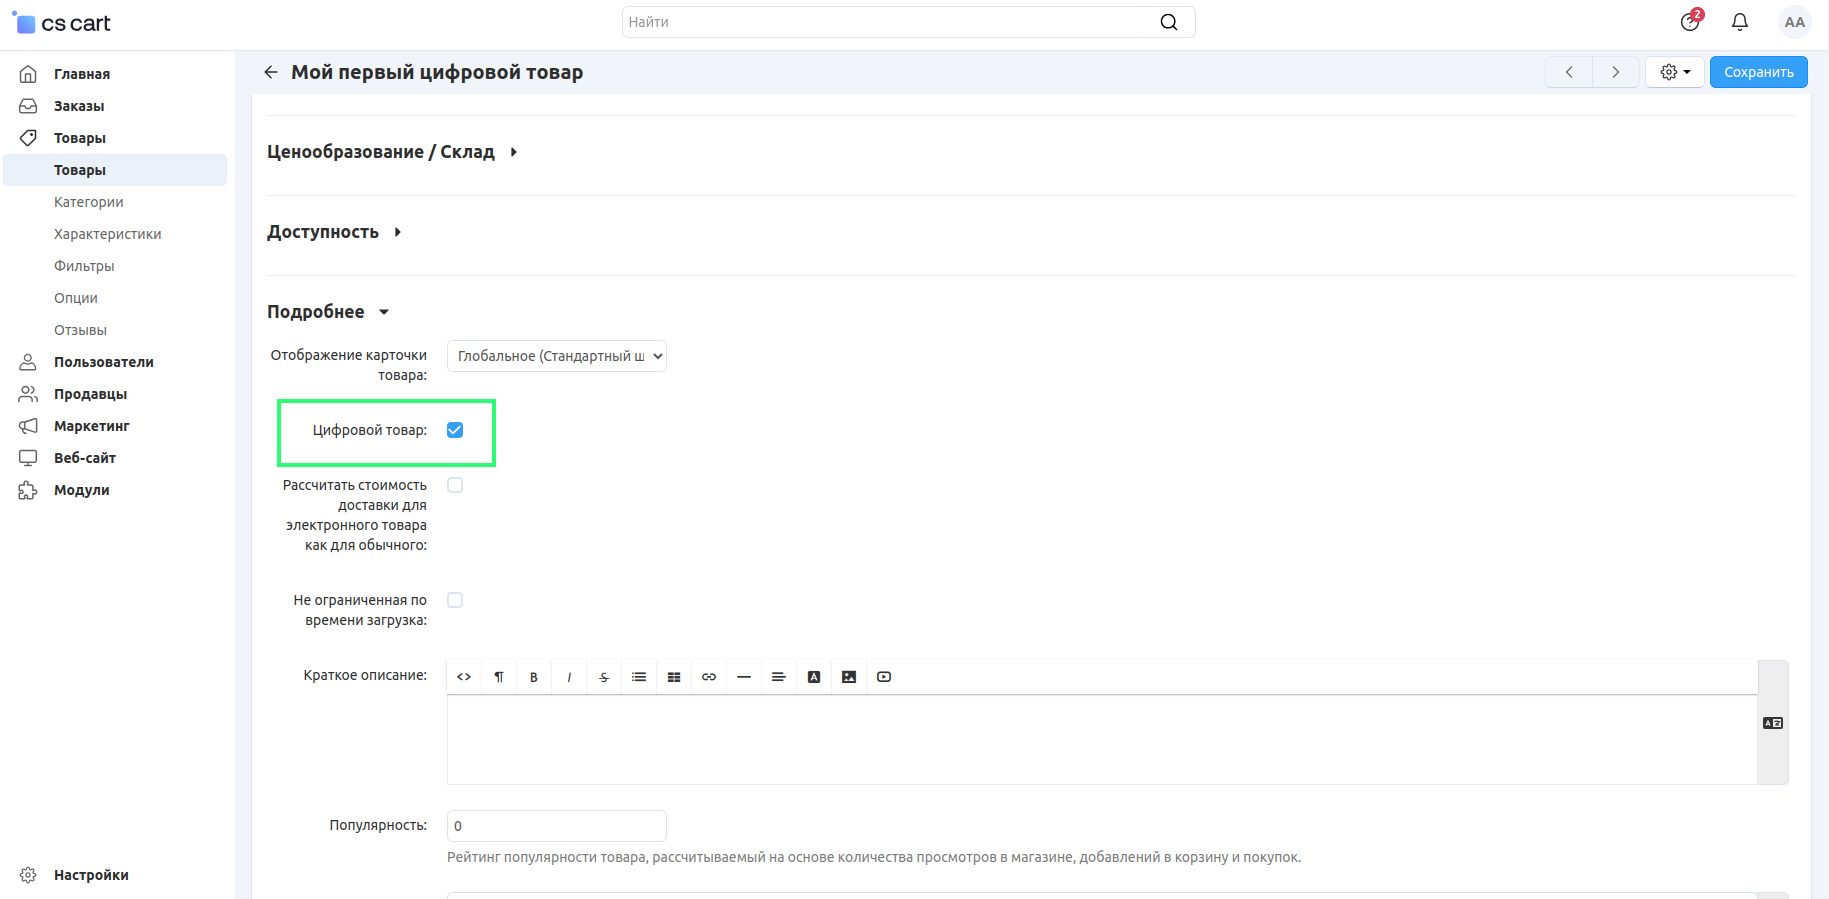Click the Популярность input field
Viewport: 1829px width, 899px height.
point(556,826)
